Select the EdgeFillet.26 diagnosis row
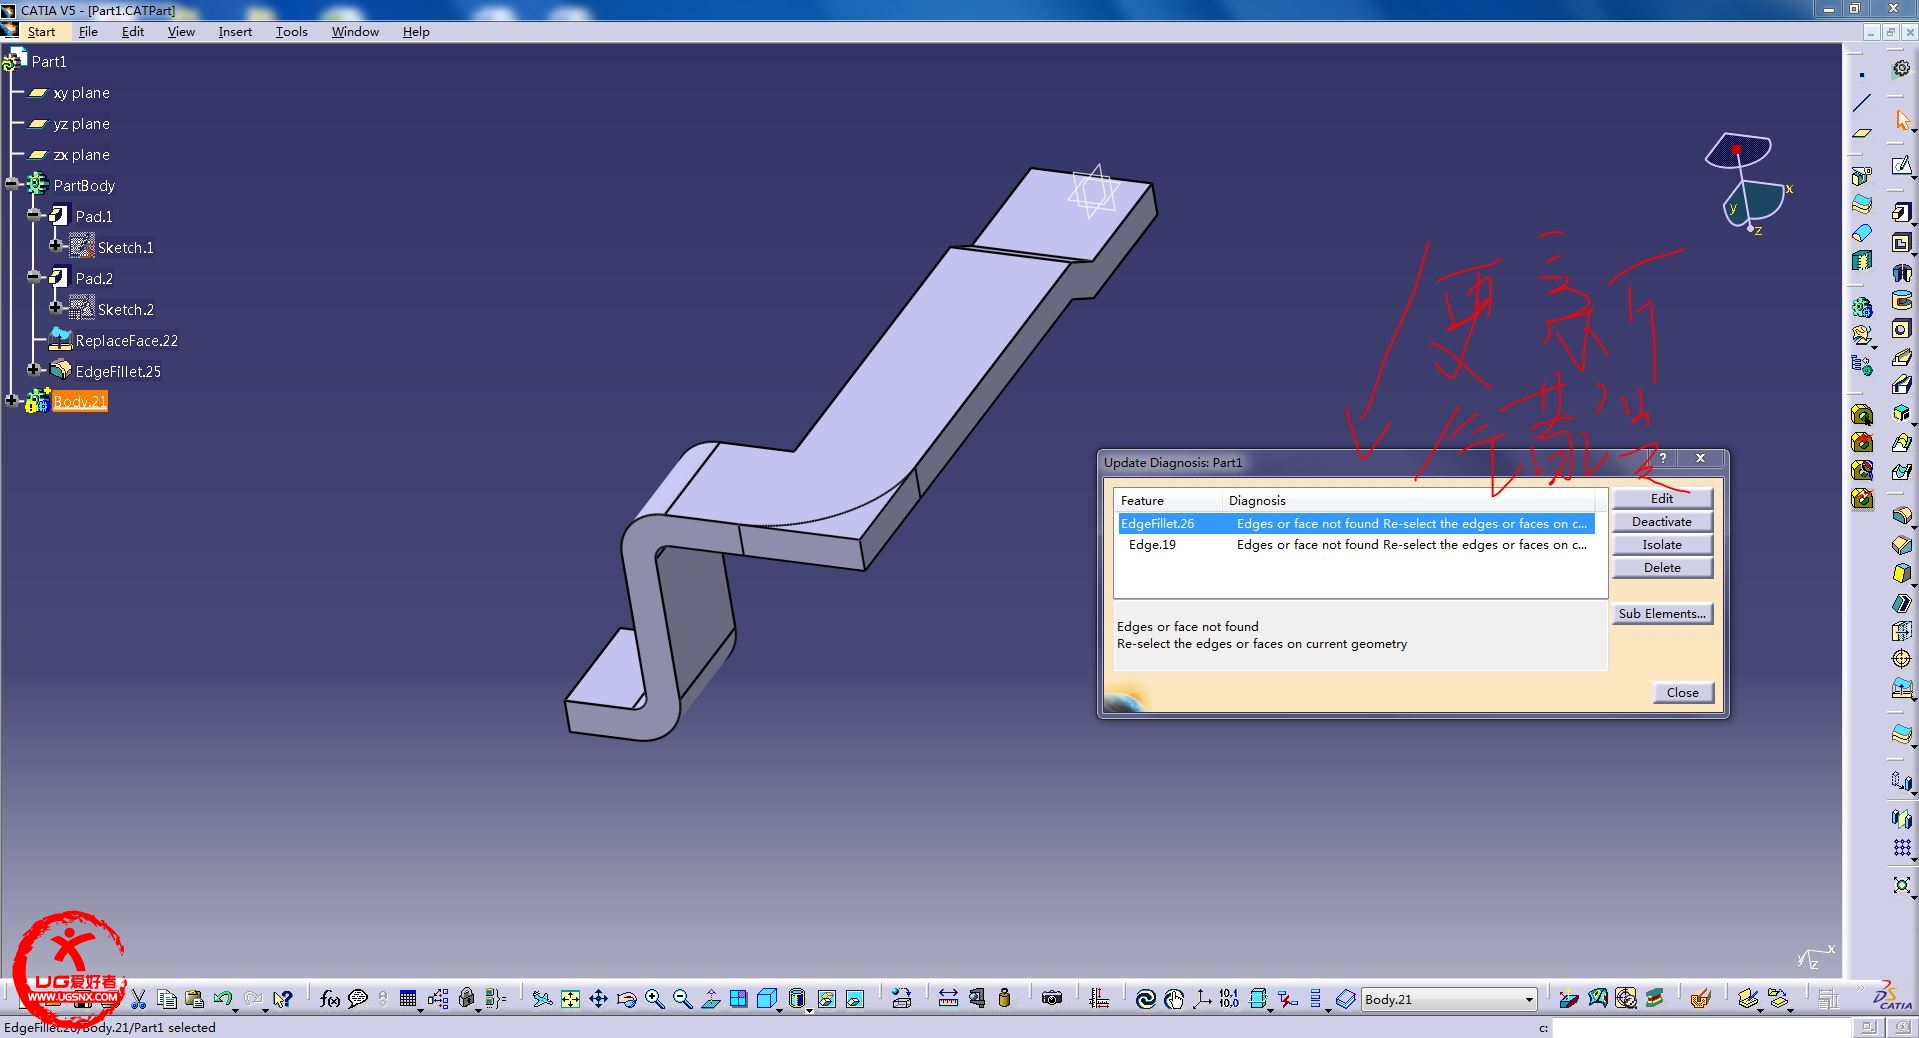The height and width of the screenshot is (1038, 1919). click(1356, 523)
